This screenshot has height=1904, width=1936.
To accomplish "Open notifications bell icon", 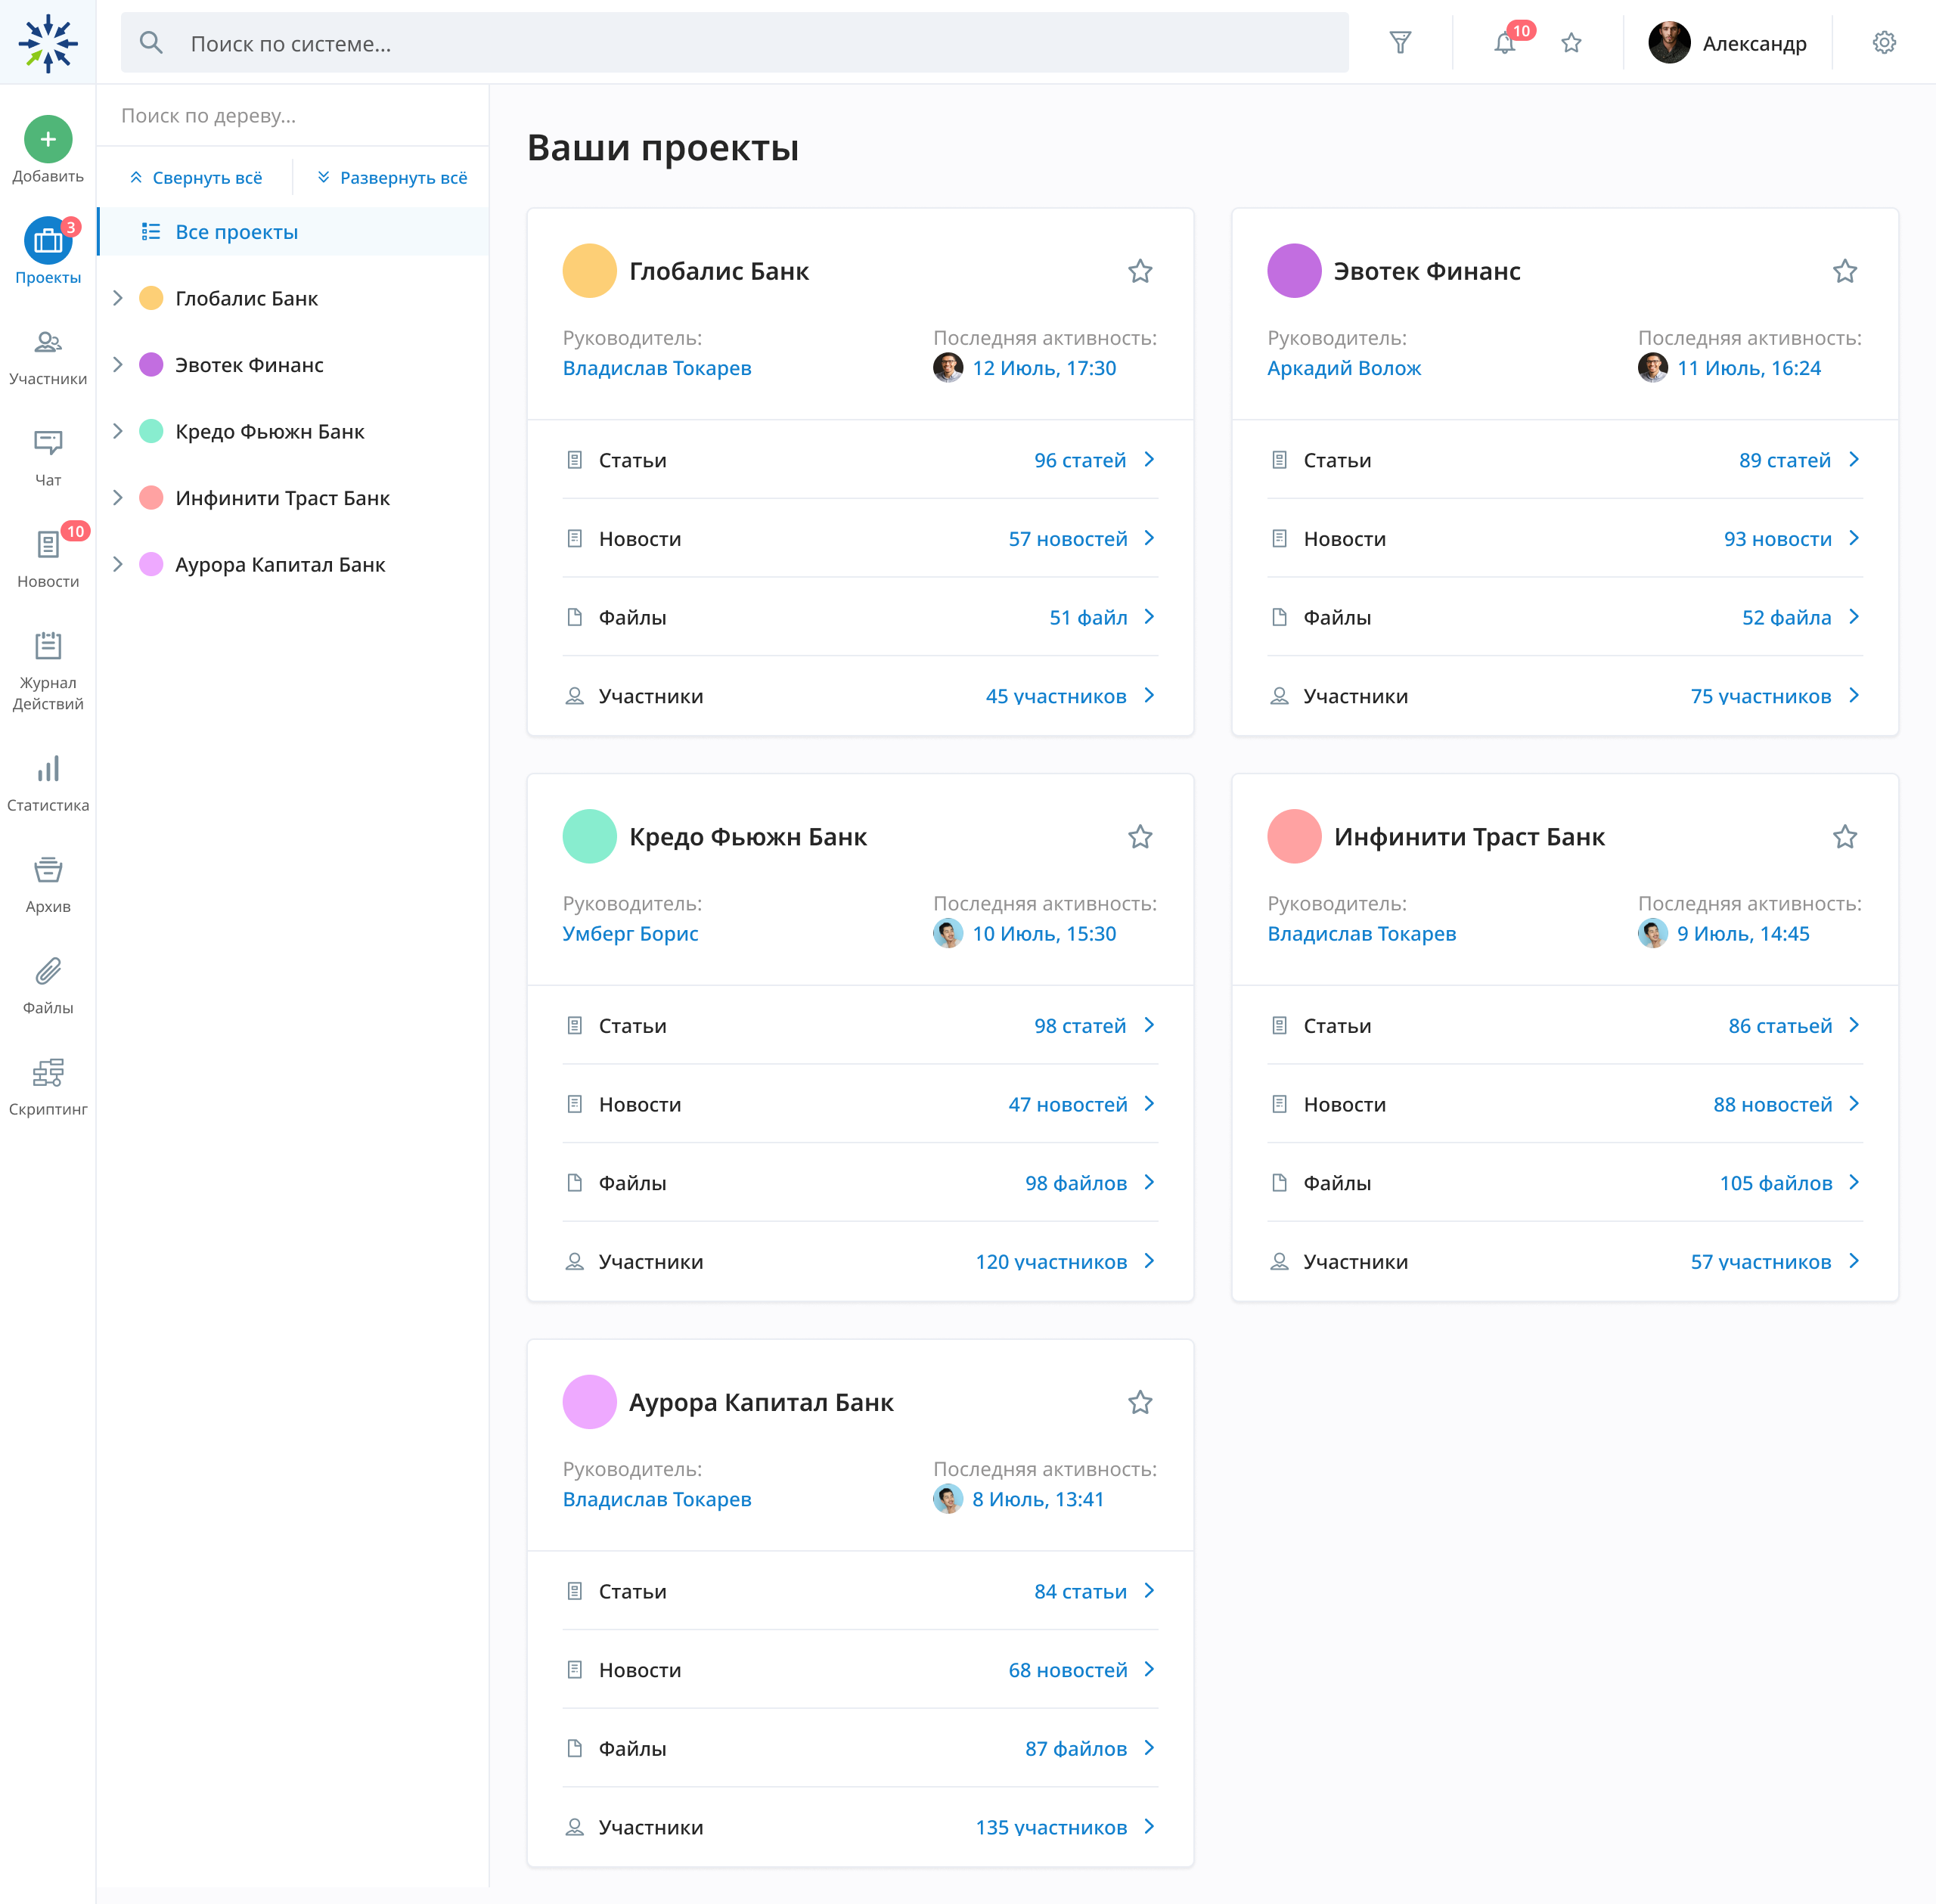I will click(1504, 43).
